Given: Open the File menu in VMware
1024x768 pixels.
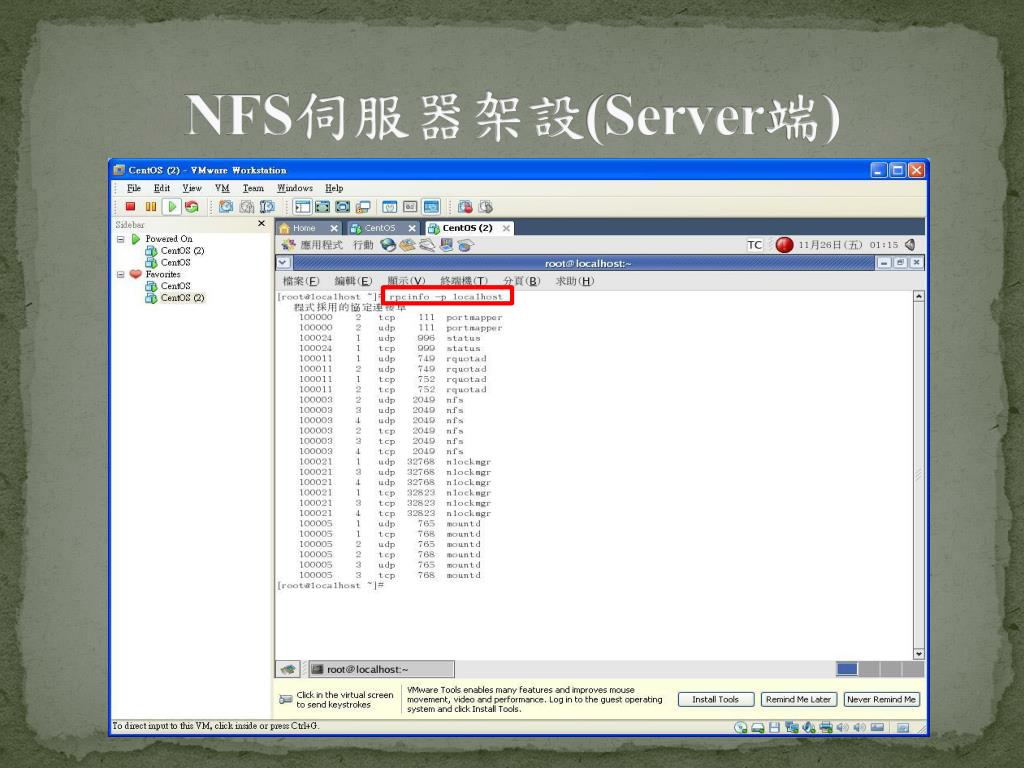Looking at the screenshot, I should pyautogui.click(x=134, y=188).
